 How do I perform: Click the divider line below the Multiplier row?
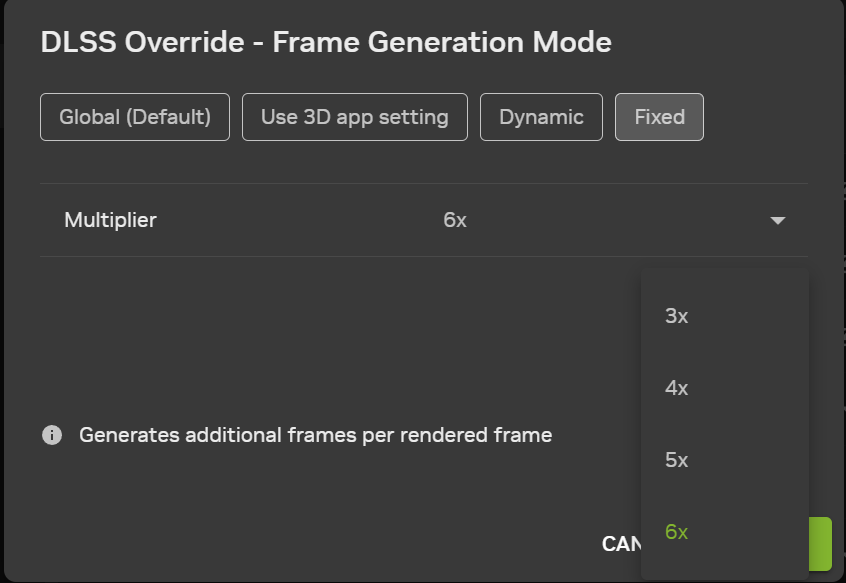click(x=424, y=257)
